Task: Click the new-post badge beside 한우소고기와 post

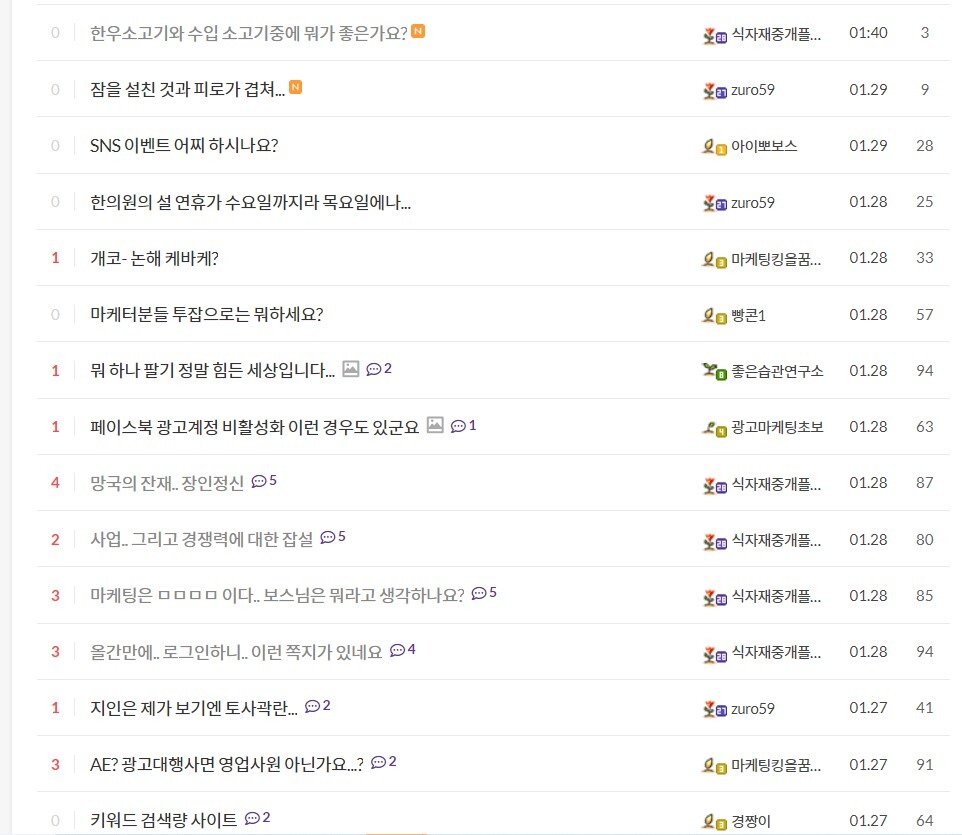Action: 418,31
